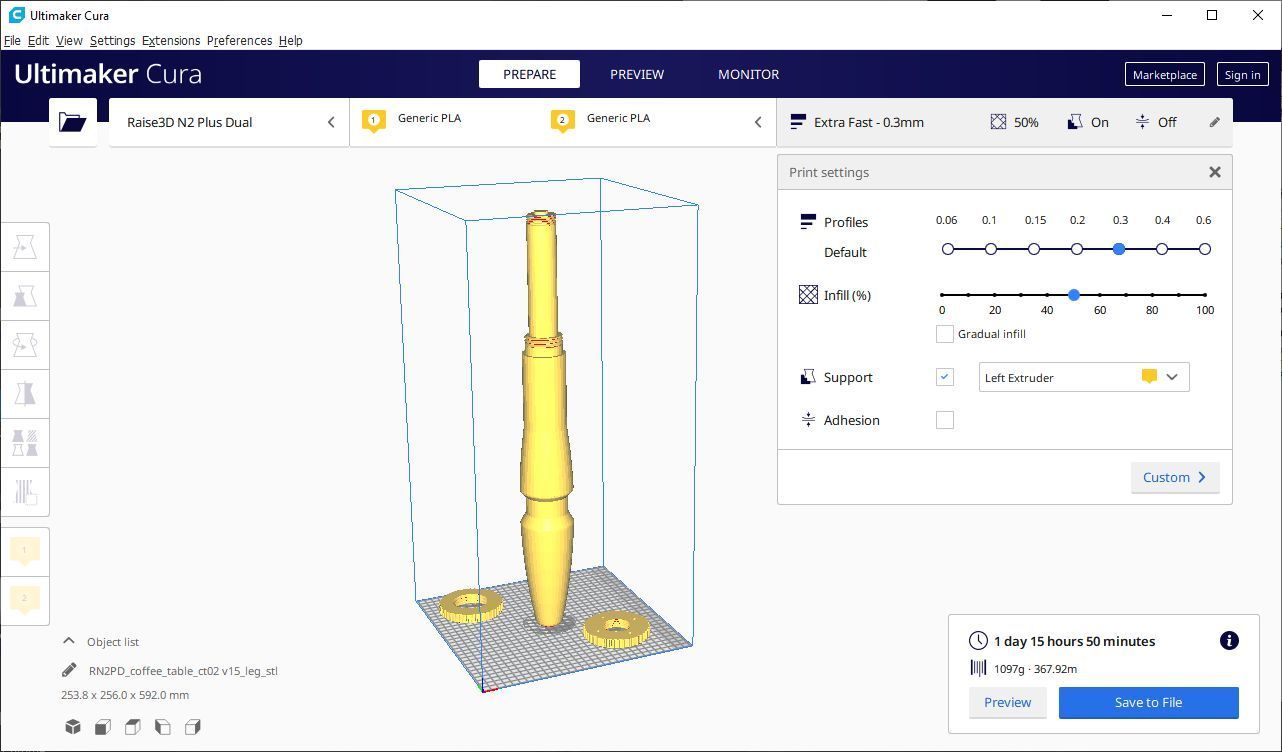Click the Extra Fast profile layer icon
The width and height of the screenshot is (1282, 752).
(x=798, y=122)
